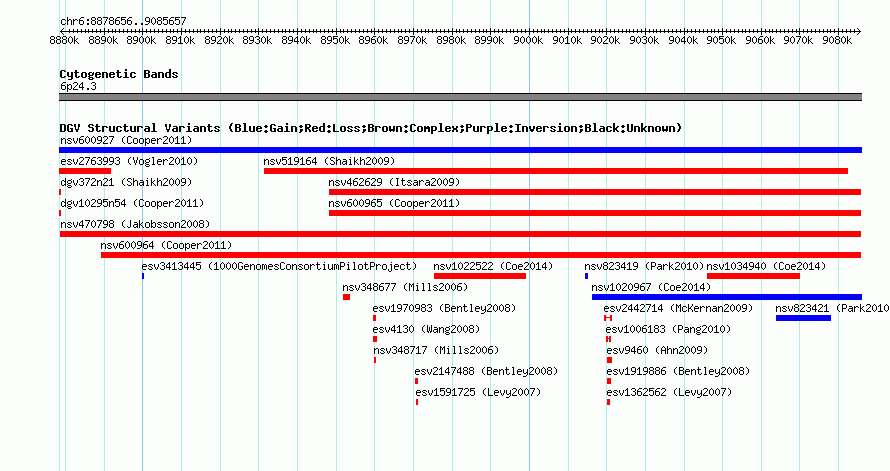
Task: Open the esv2442714 (McKernan2009) label
Action: (678, 308)
